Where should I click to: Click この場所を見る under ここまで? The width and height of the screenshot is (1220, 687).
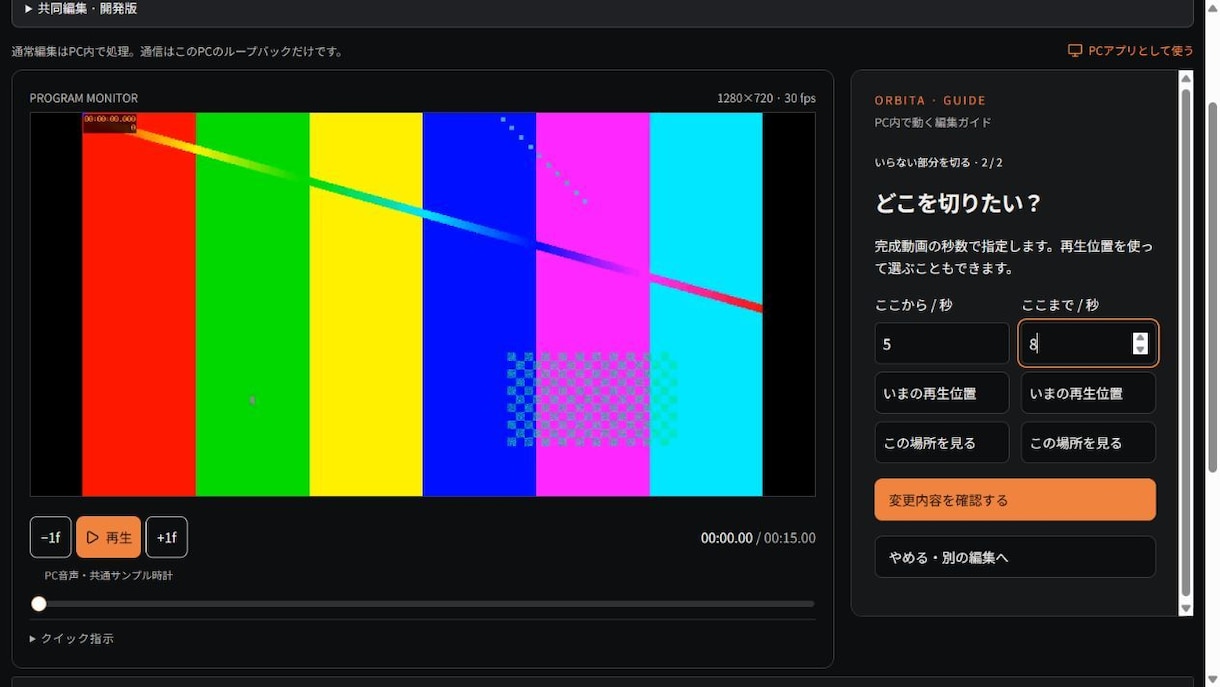(1088, 443)
